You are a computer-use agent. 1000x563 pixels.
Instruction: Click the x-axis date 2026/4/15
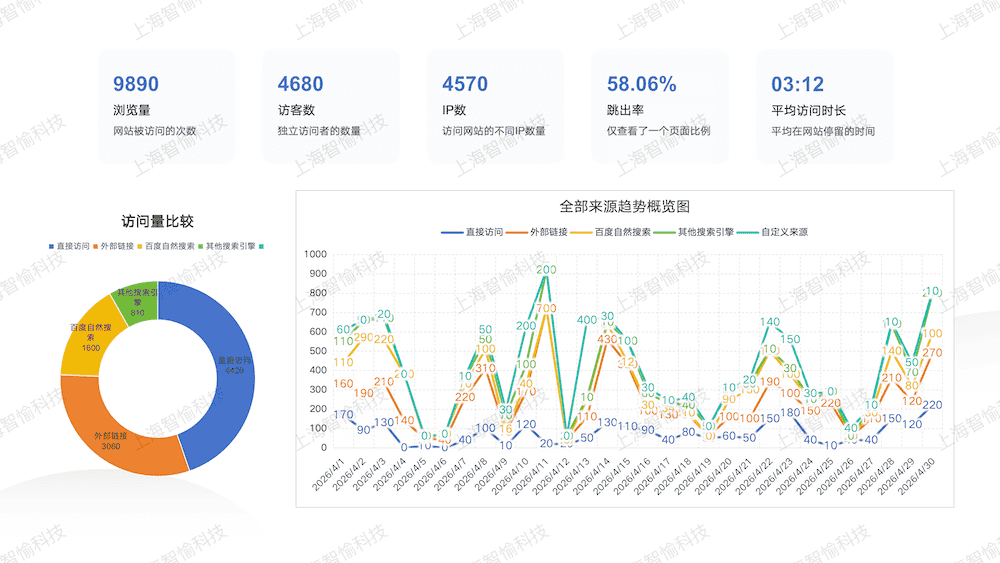point(610,476)
